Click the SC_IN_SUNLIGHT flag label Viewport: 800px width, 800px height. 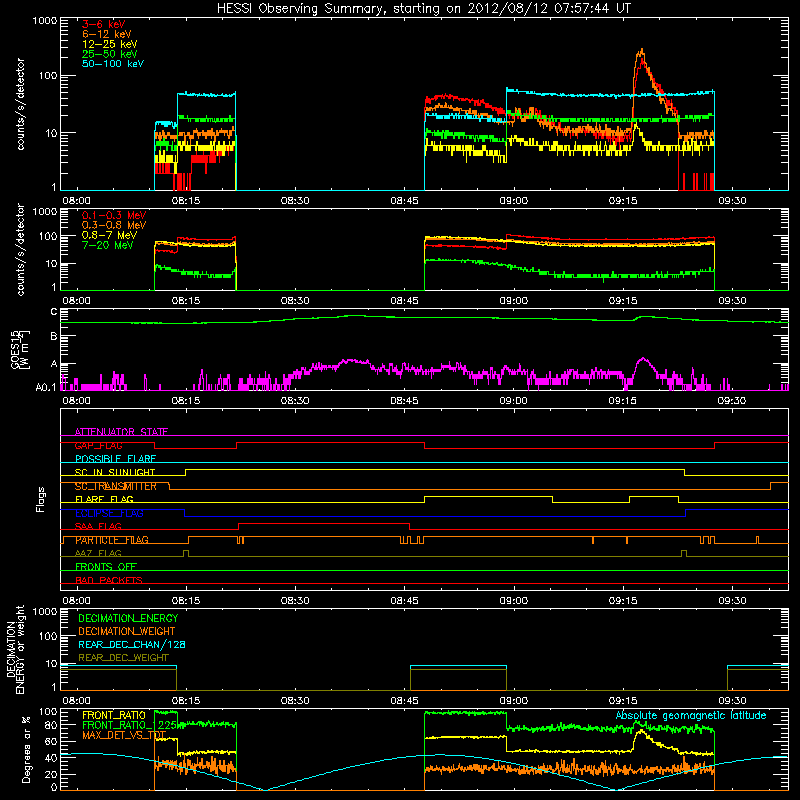[x=115, y=472]
